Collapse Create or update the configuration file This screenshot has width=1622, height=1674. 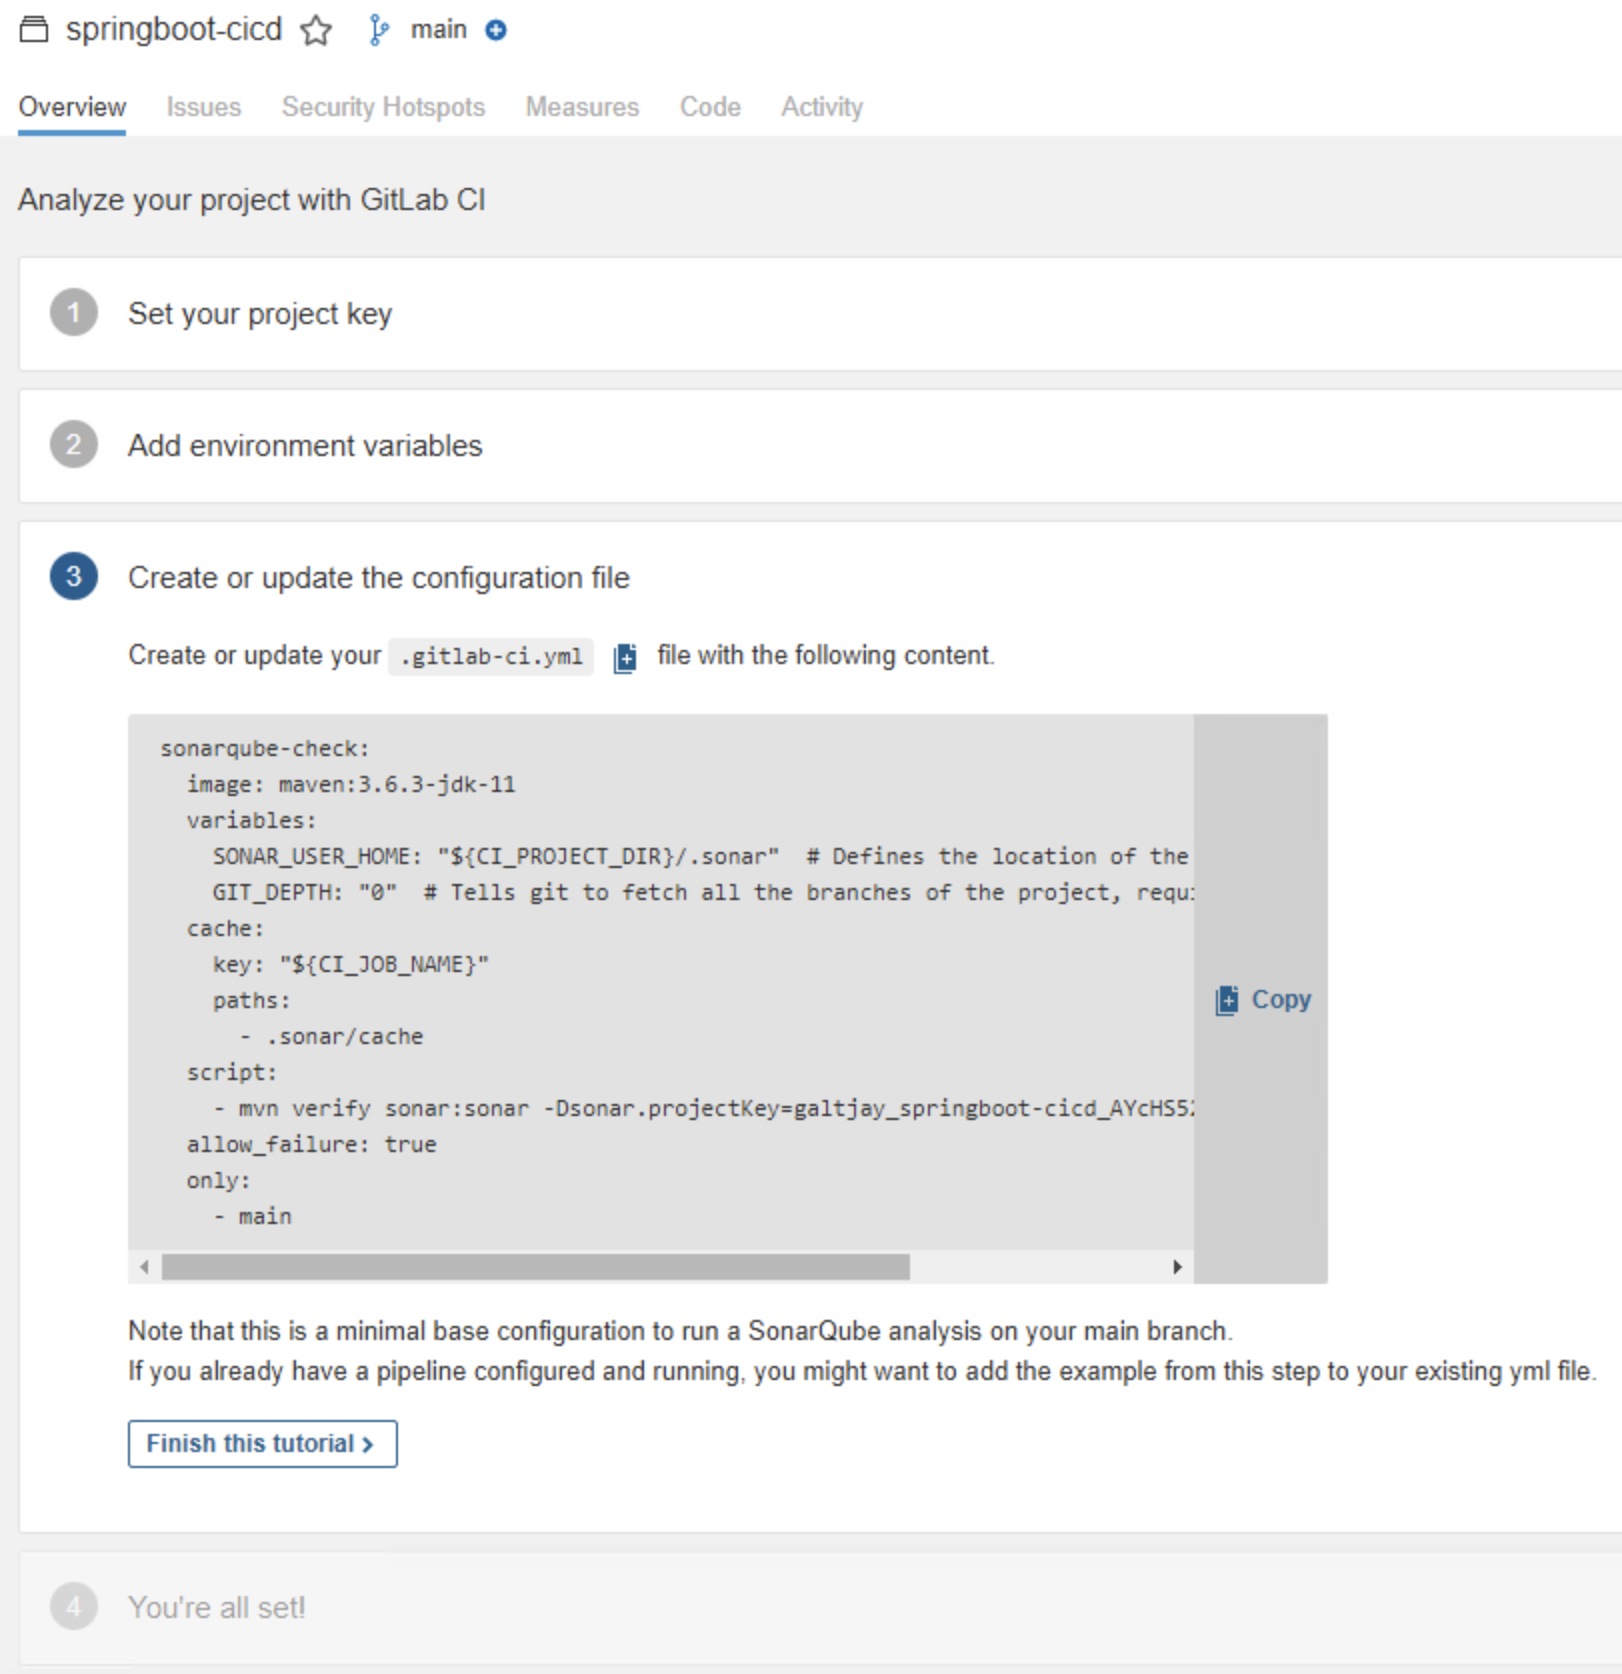(379, 577)
